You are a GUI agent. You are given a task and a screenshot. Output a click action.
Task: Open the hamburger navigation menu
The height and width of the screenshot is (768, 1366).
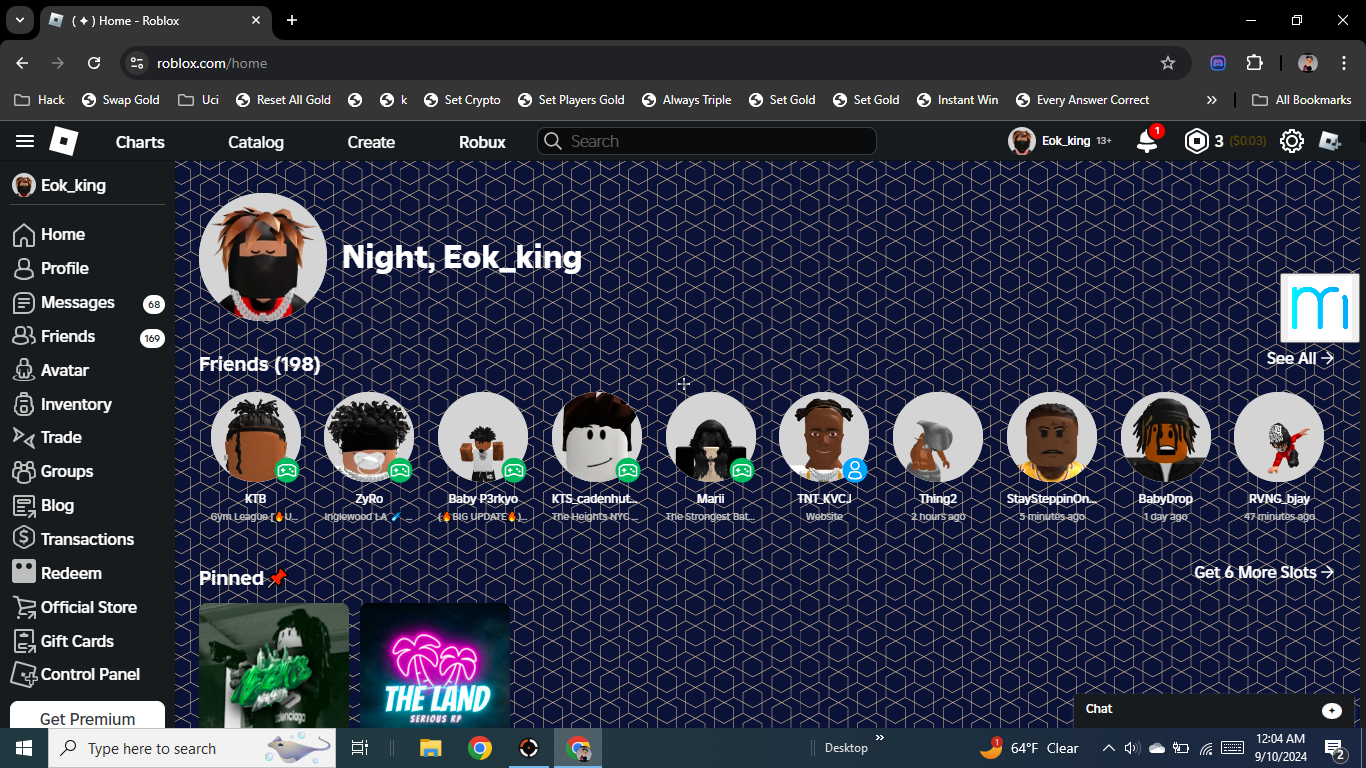tap(25, 141)
